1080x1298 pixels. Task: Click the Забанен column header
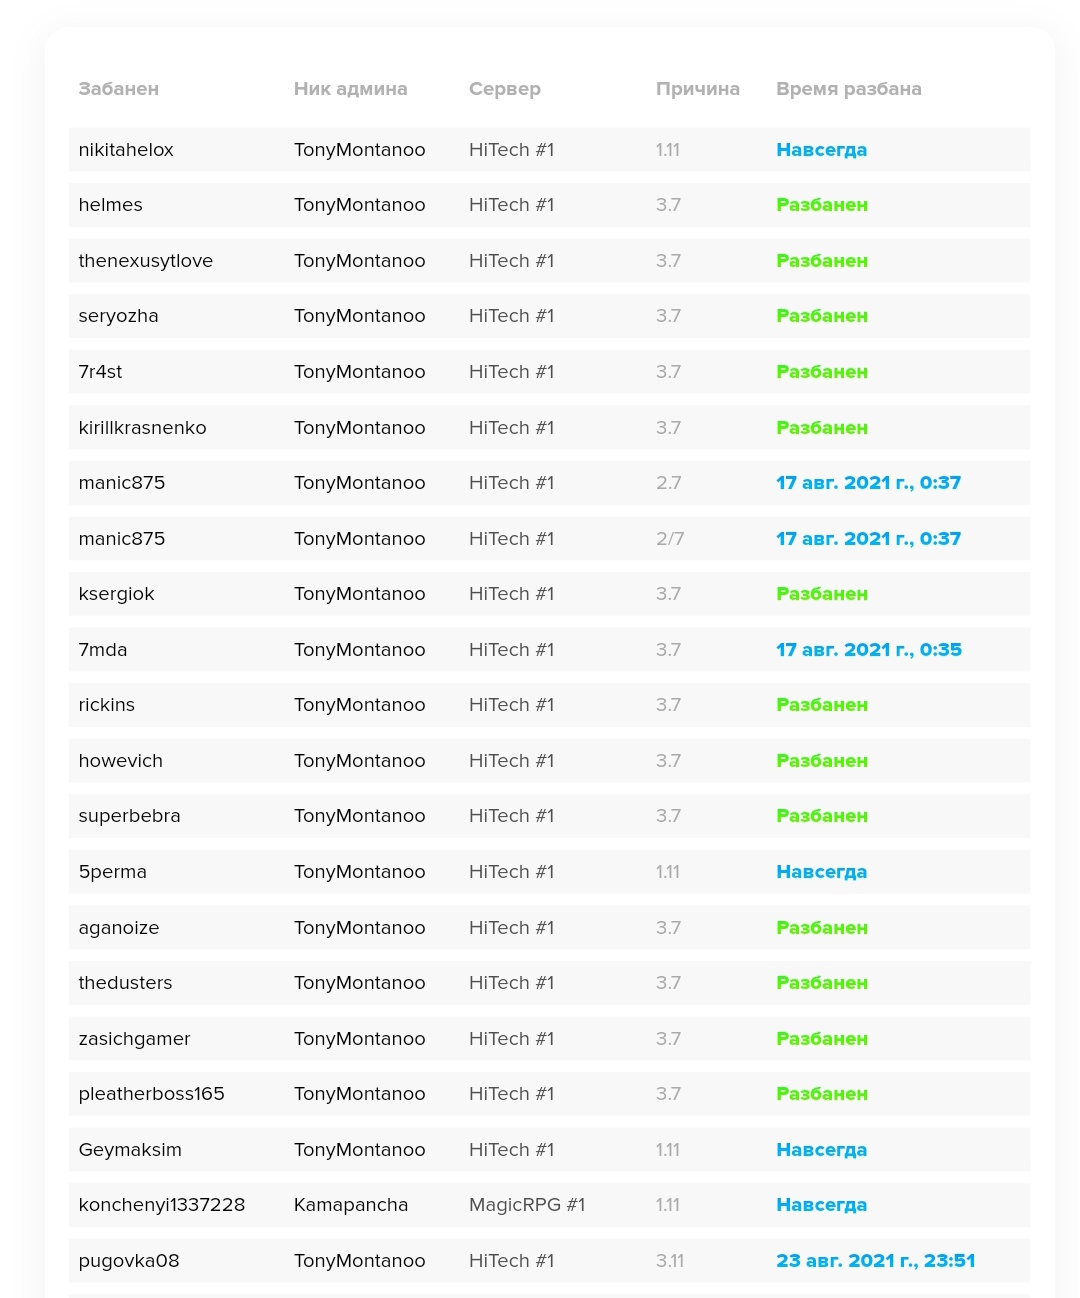pos(118,89)
